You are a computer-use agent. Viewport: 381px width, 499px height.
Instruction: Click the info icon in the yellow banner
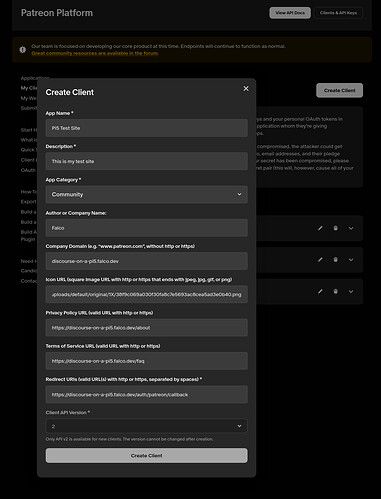(x=23, y=50)
